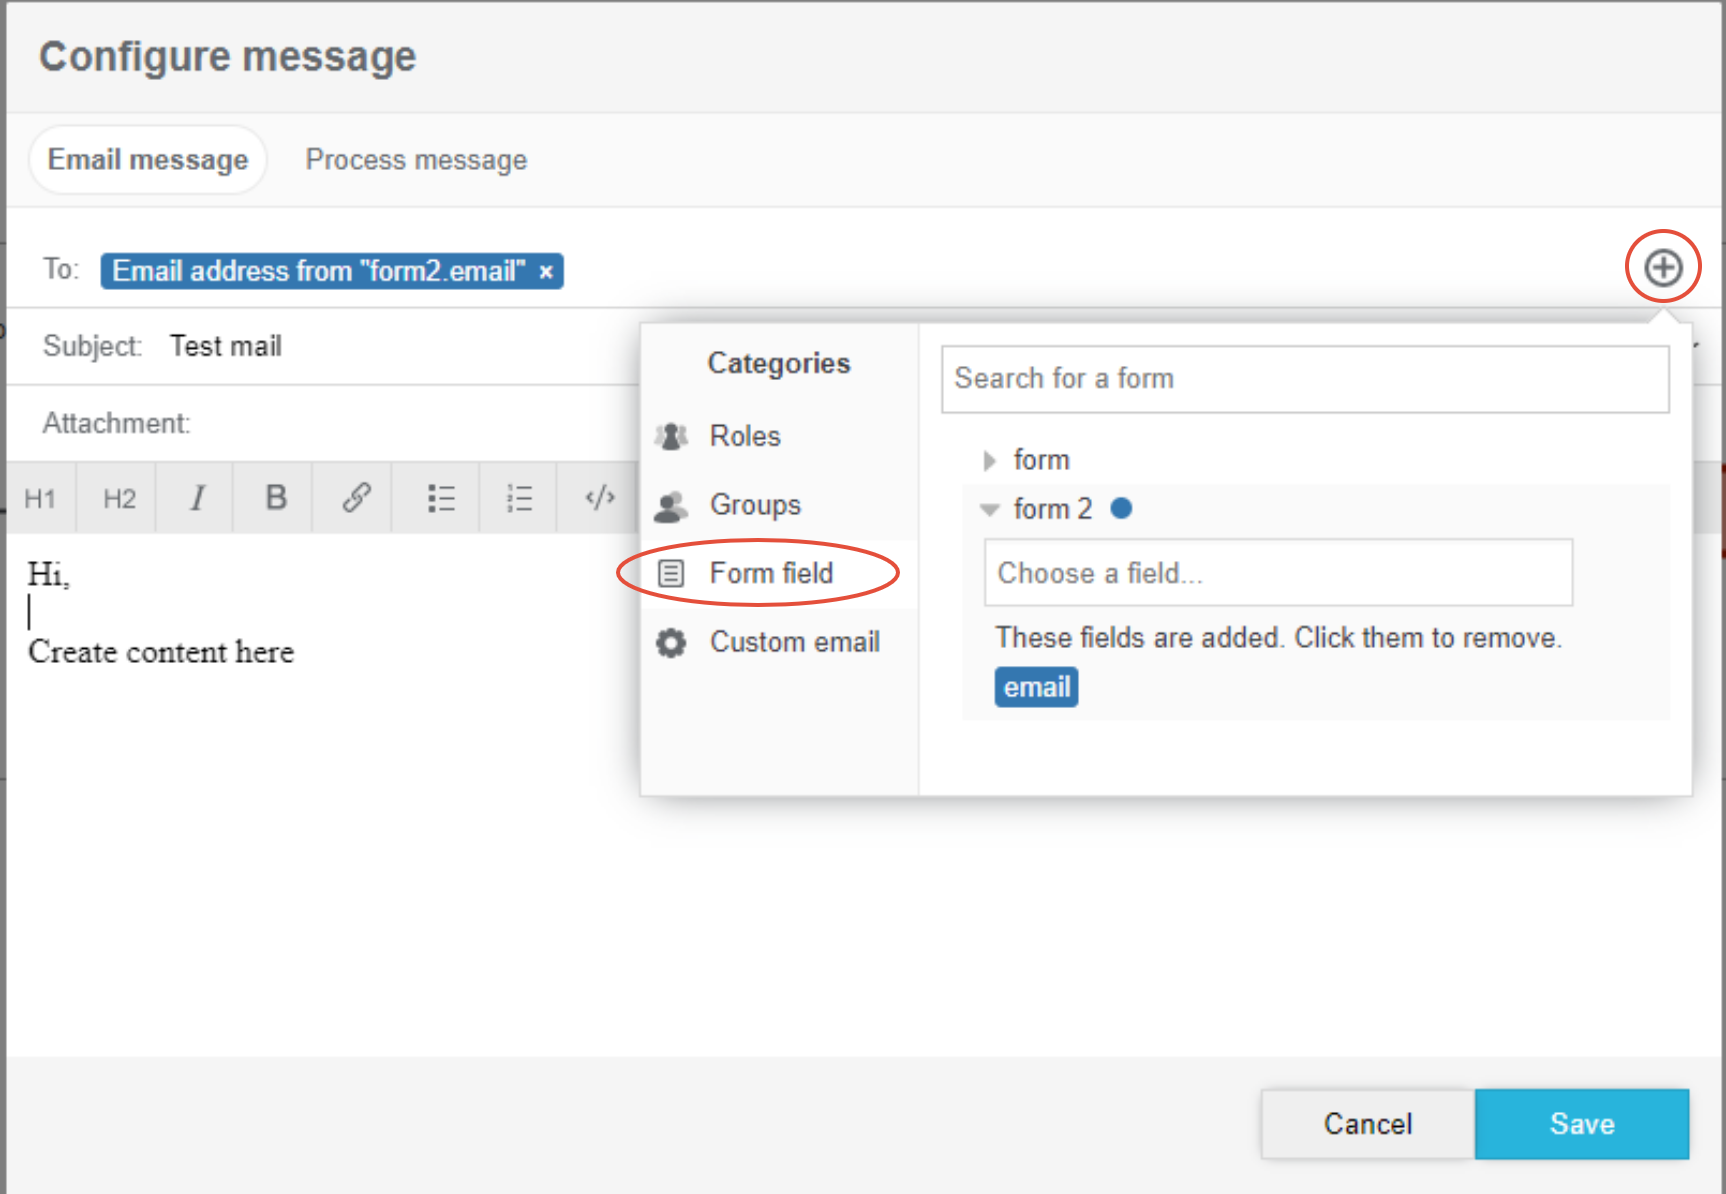Click Save to store the message
Image resolution: width=1726 pixels, height=1194 pixels.
[1581, 1124]
